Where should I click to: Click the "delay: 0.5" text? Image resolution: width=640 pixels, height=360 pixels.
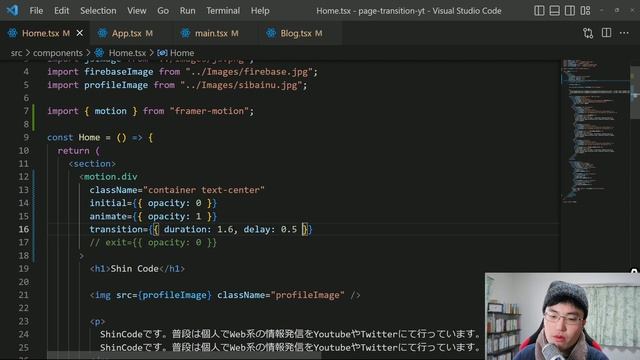coord(270,229)
